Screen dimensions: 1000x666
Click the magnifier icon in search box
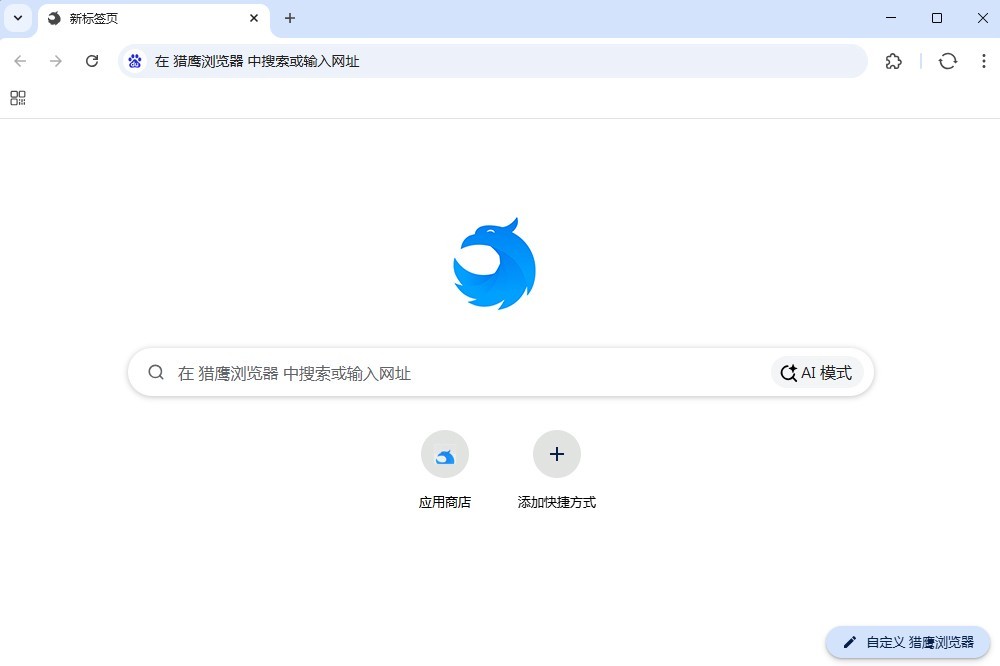coord(156,373)
